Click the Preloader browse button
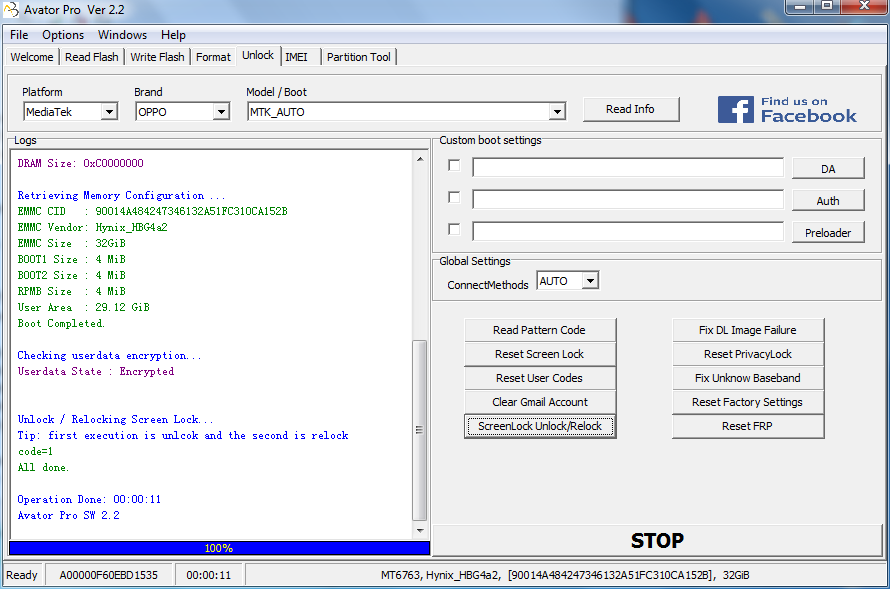Screen dimensions: 890x589 pos(828,232)
